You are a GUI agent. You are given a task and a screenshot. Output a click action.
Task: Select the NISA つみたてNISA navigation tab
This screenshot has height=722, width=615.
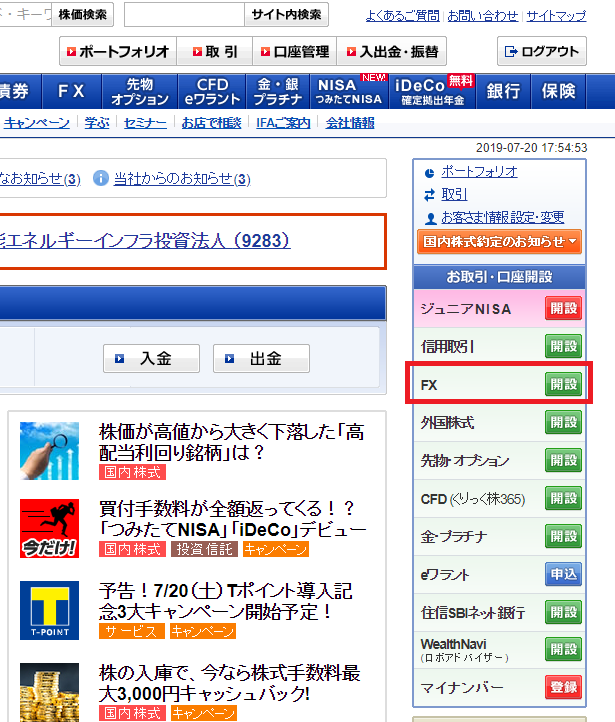349,91
